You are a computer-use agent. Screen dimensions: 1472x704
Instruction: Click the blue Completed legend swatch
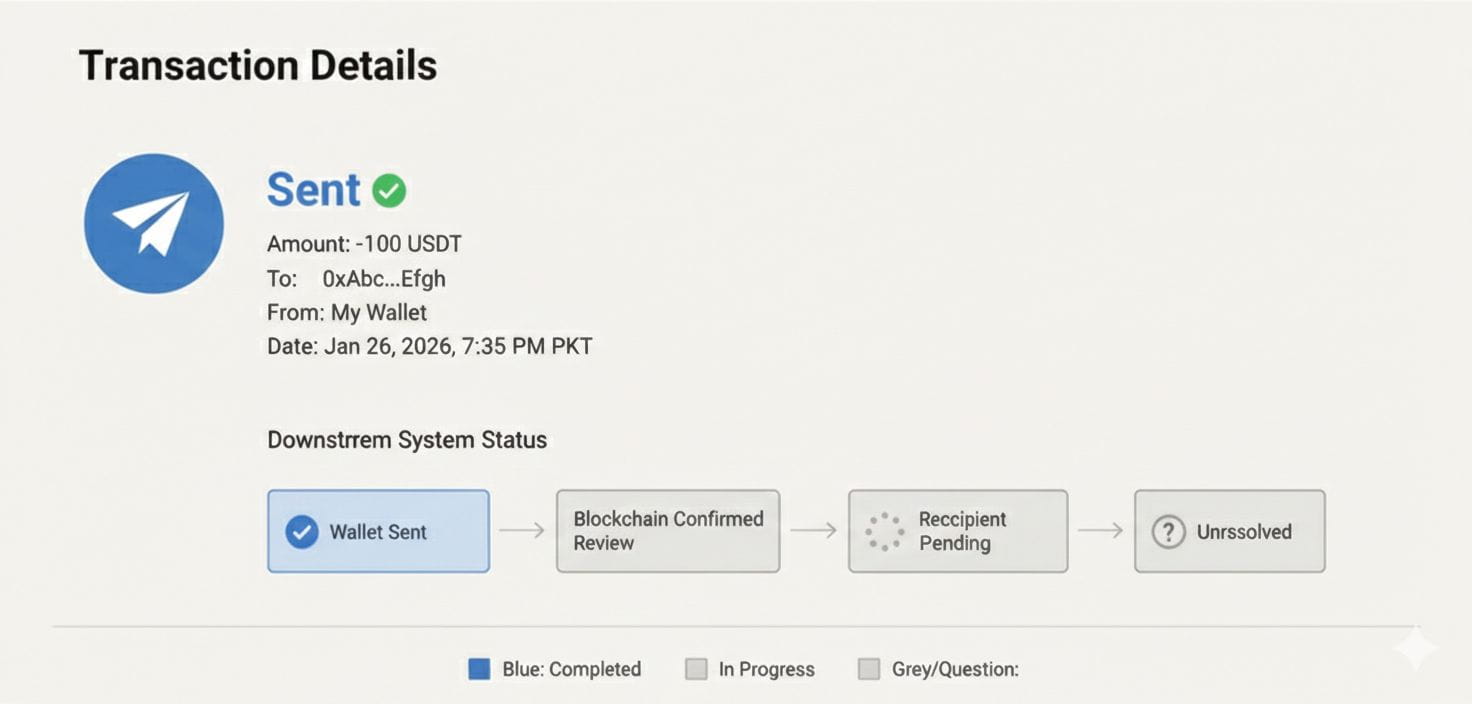tap(479, 669)
